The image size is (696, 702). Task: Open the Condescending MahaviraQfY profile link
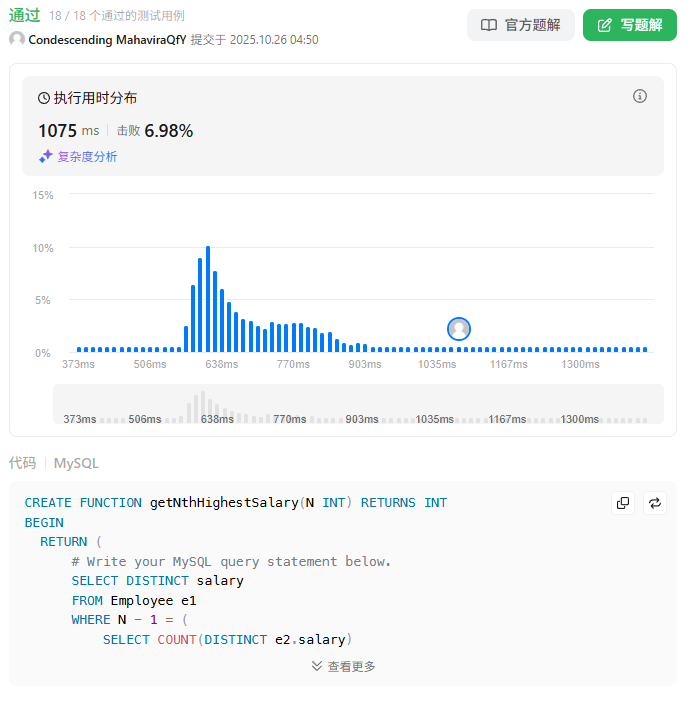106,39
